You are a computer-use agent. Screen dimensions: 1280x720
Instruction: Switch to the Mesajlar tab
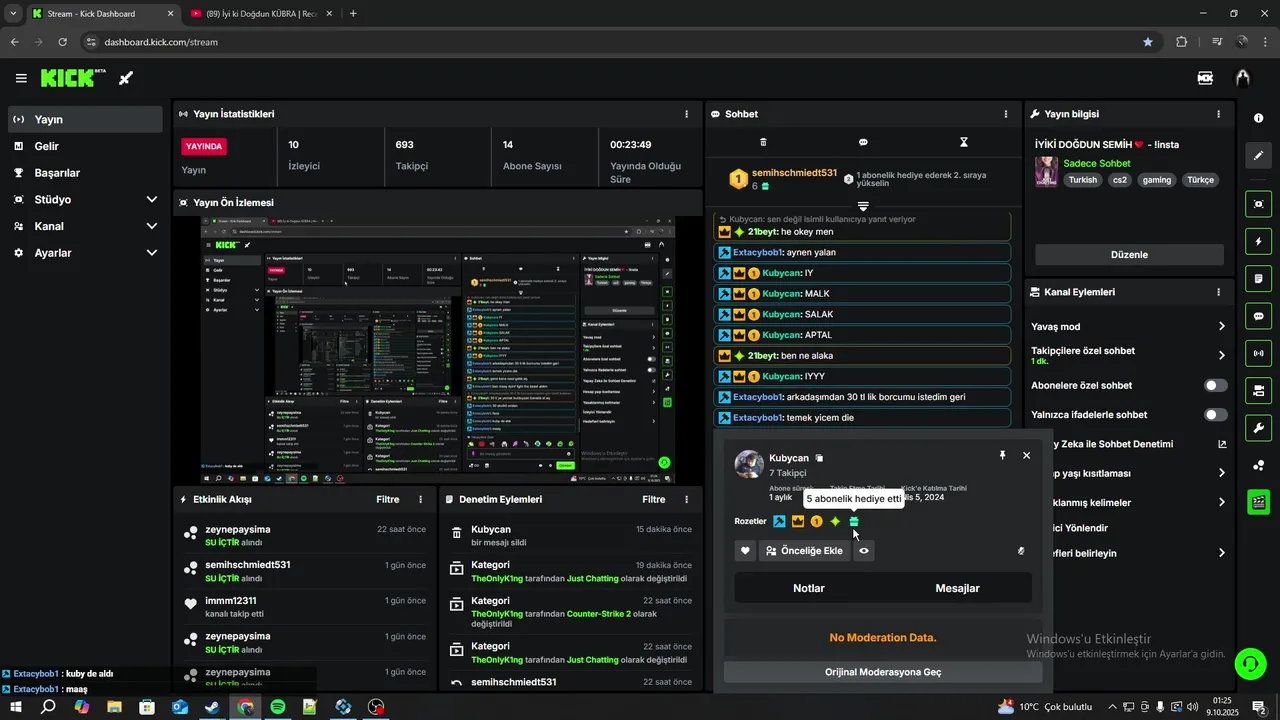click(957, 588)
